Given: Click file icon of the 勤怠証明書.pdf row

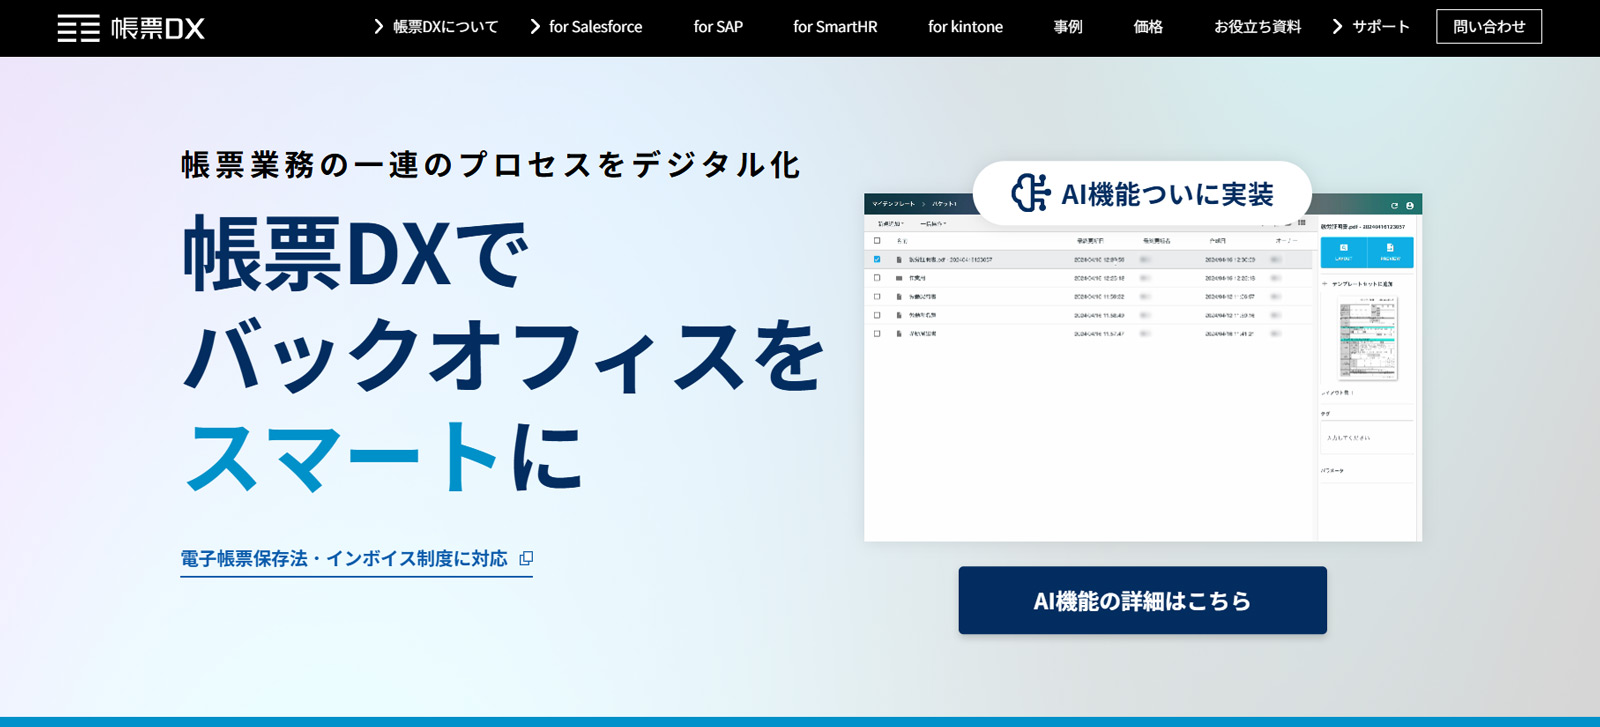Looking at the screenshot, I should (899, 259).
